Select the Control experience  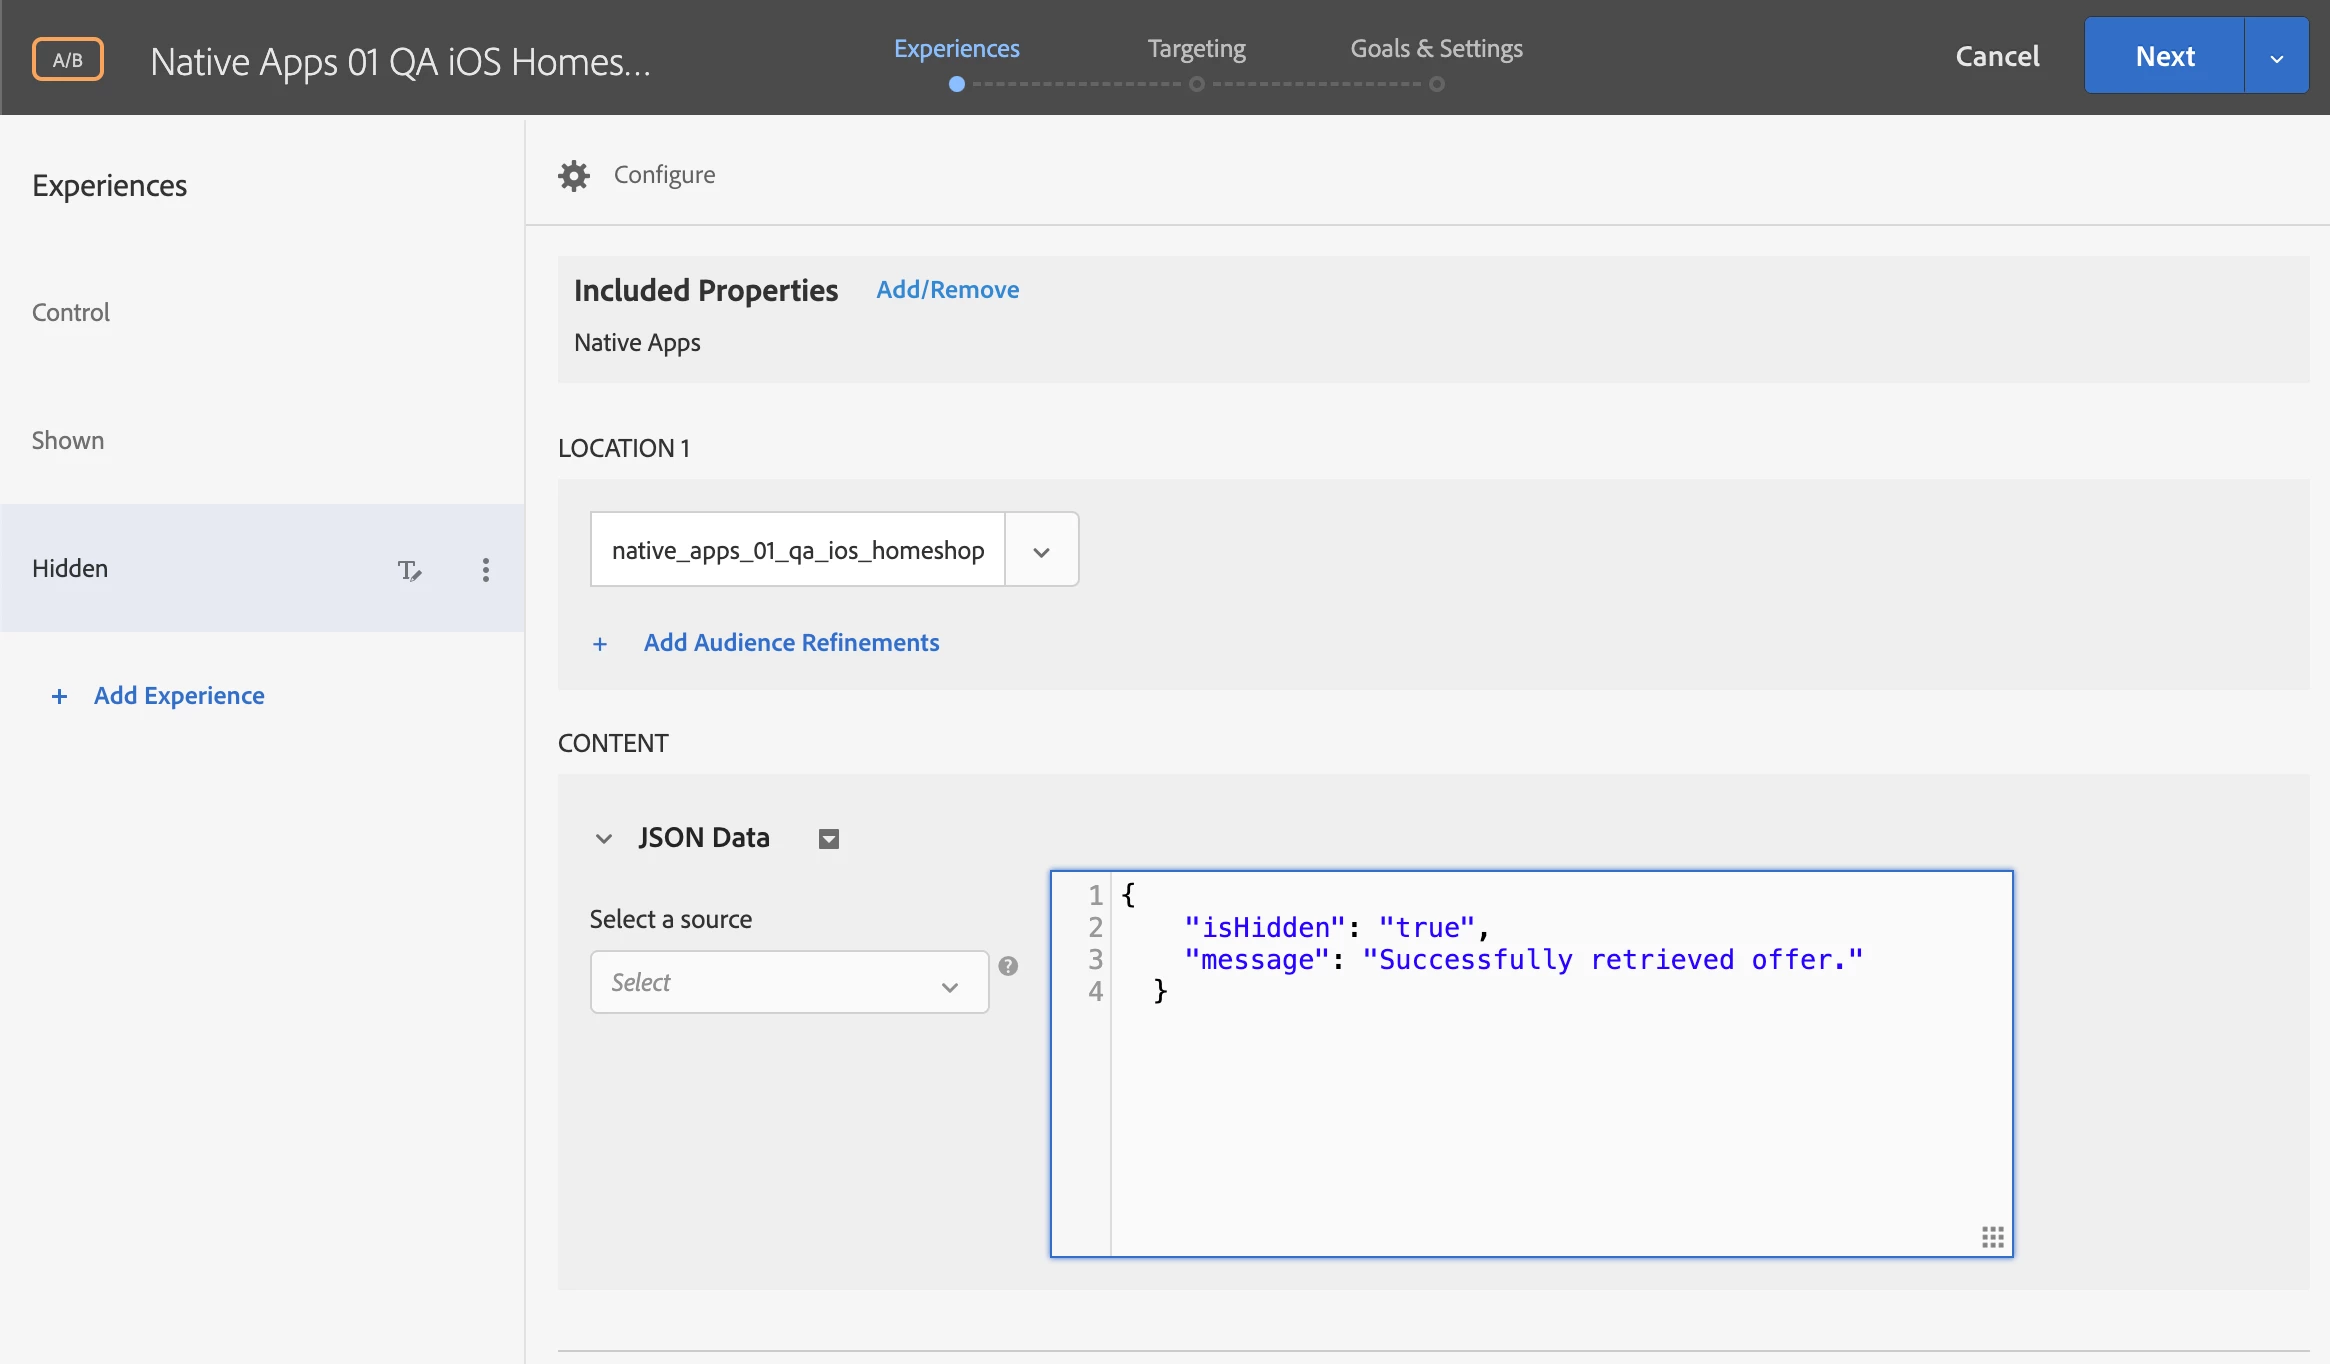coord(71,313)
